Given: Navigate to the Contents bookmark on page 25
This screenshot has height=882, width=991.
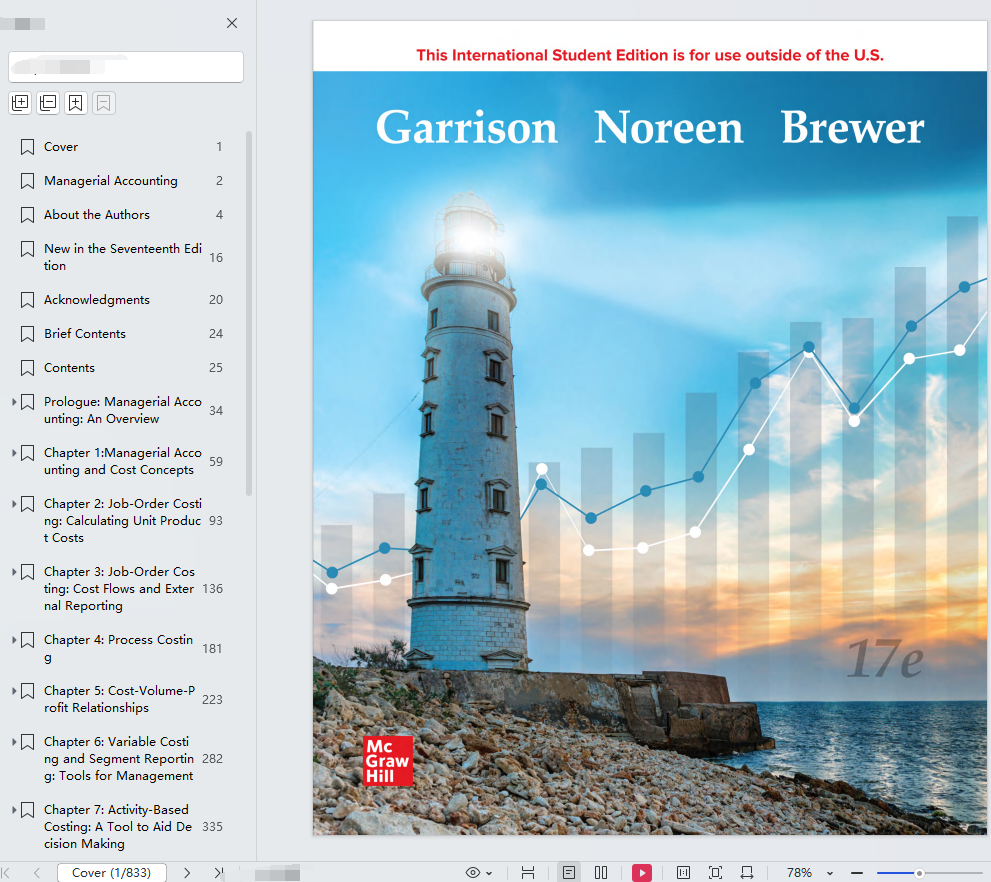Looking at the screenshot, I should (69, 368).
